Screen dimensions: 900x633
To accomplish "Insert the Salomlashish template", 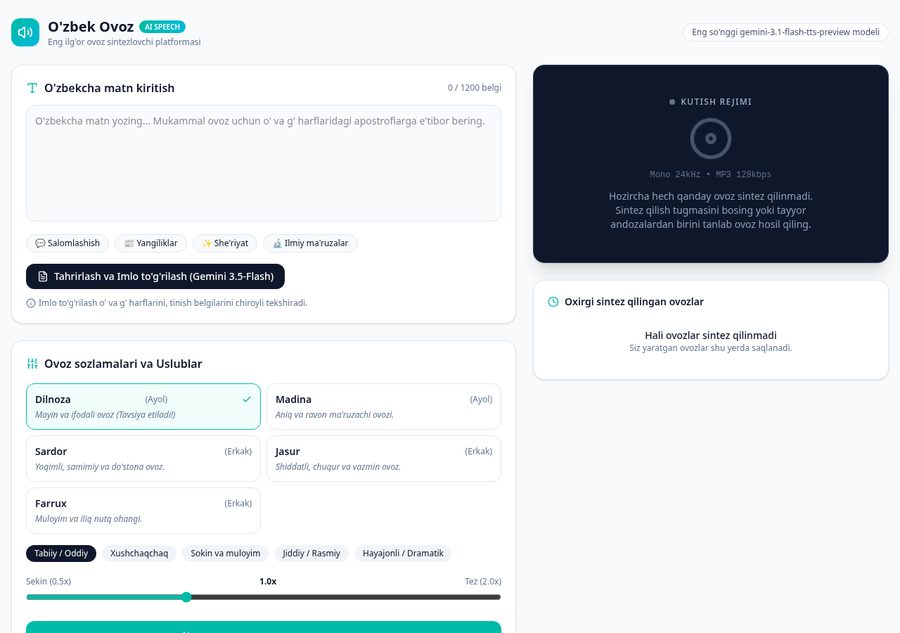I will pyautogui.click(x=68, y=243).
